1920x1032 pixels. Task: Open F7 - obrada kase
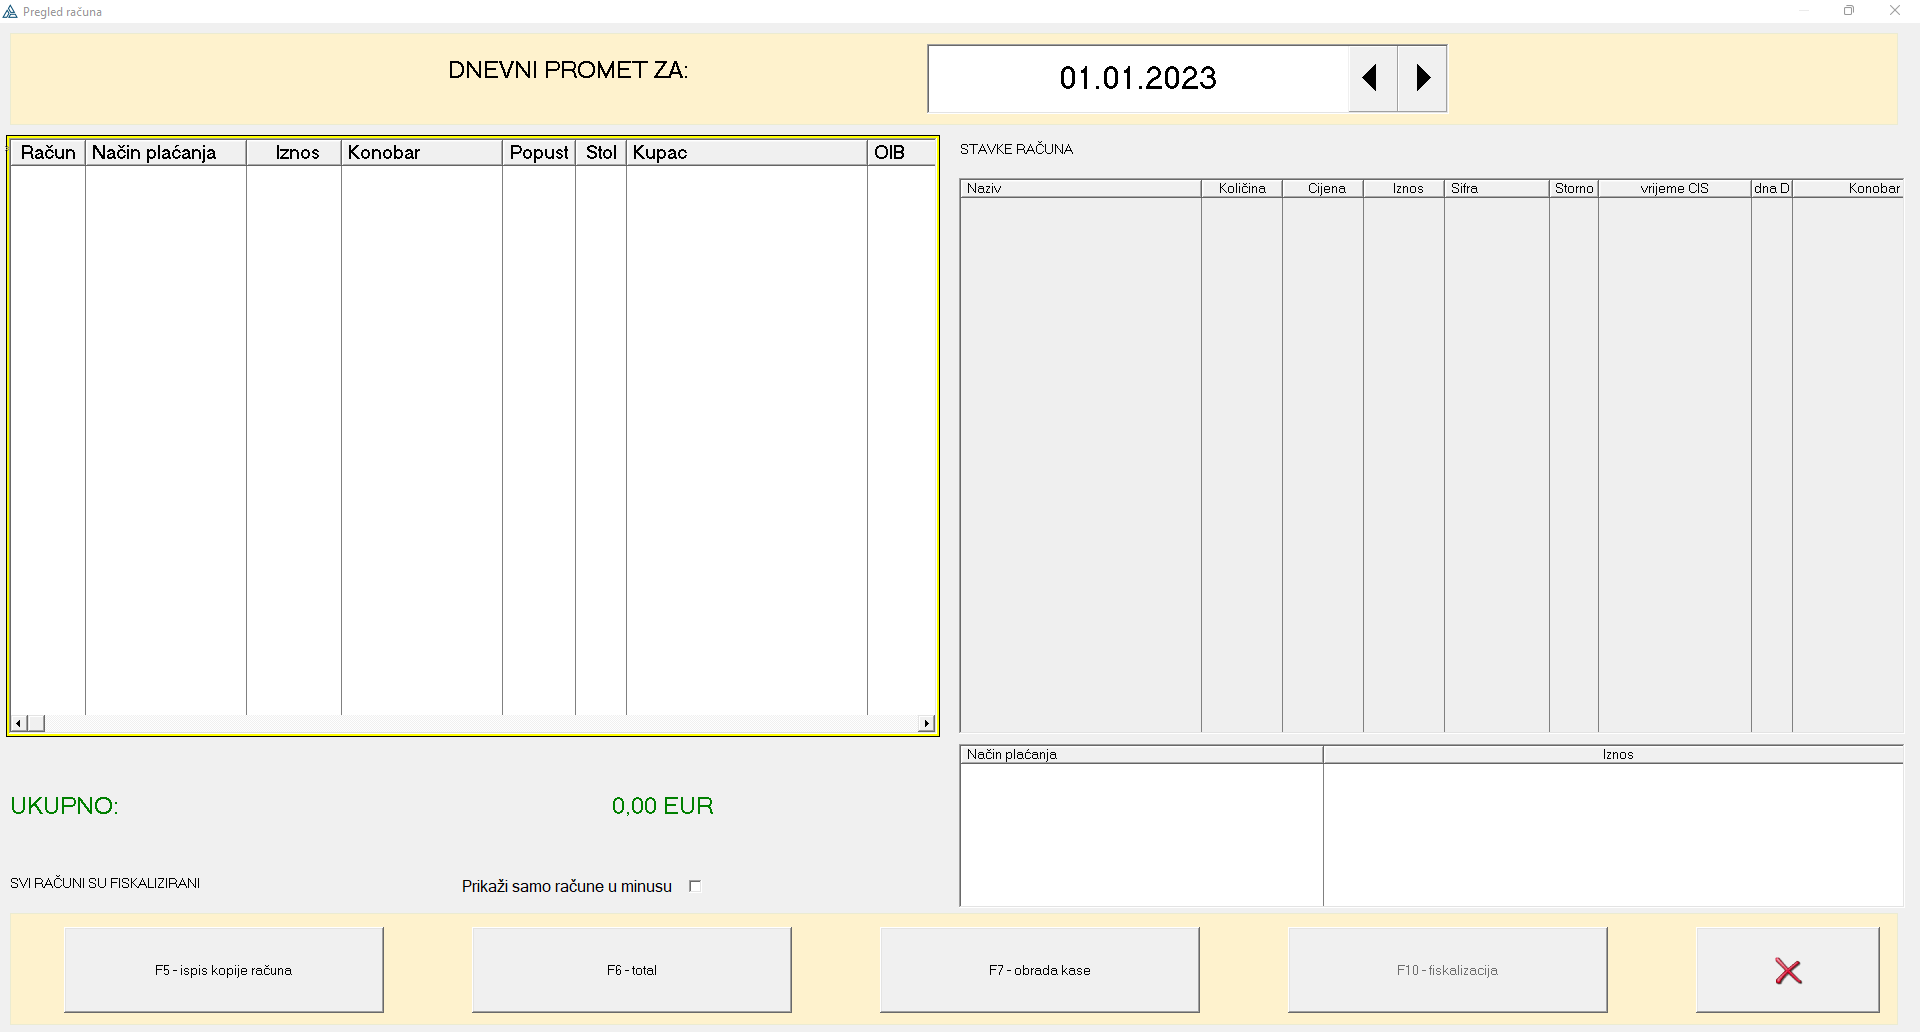point(1039,970)
